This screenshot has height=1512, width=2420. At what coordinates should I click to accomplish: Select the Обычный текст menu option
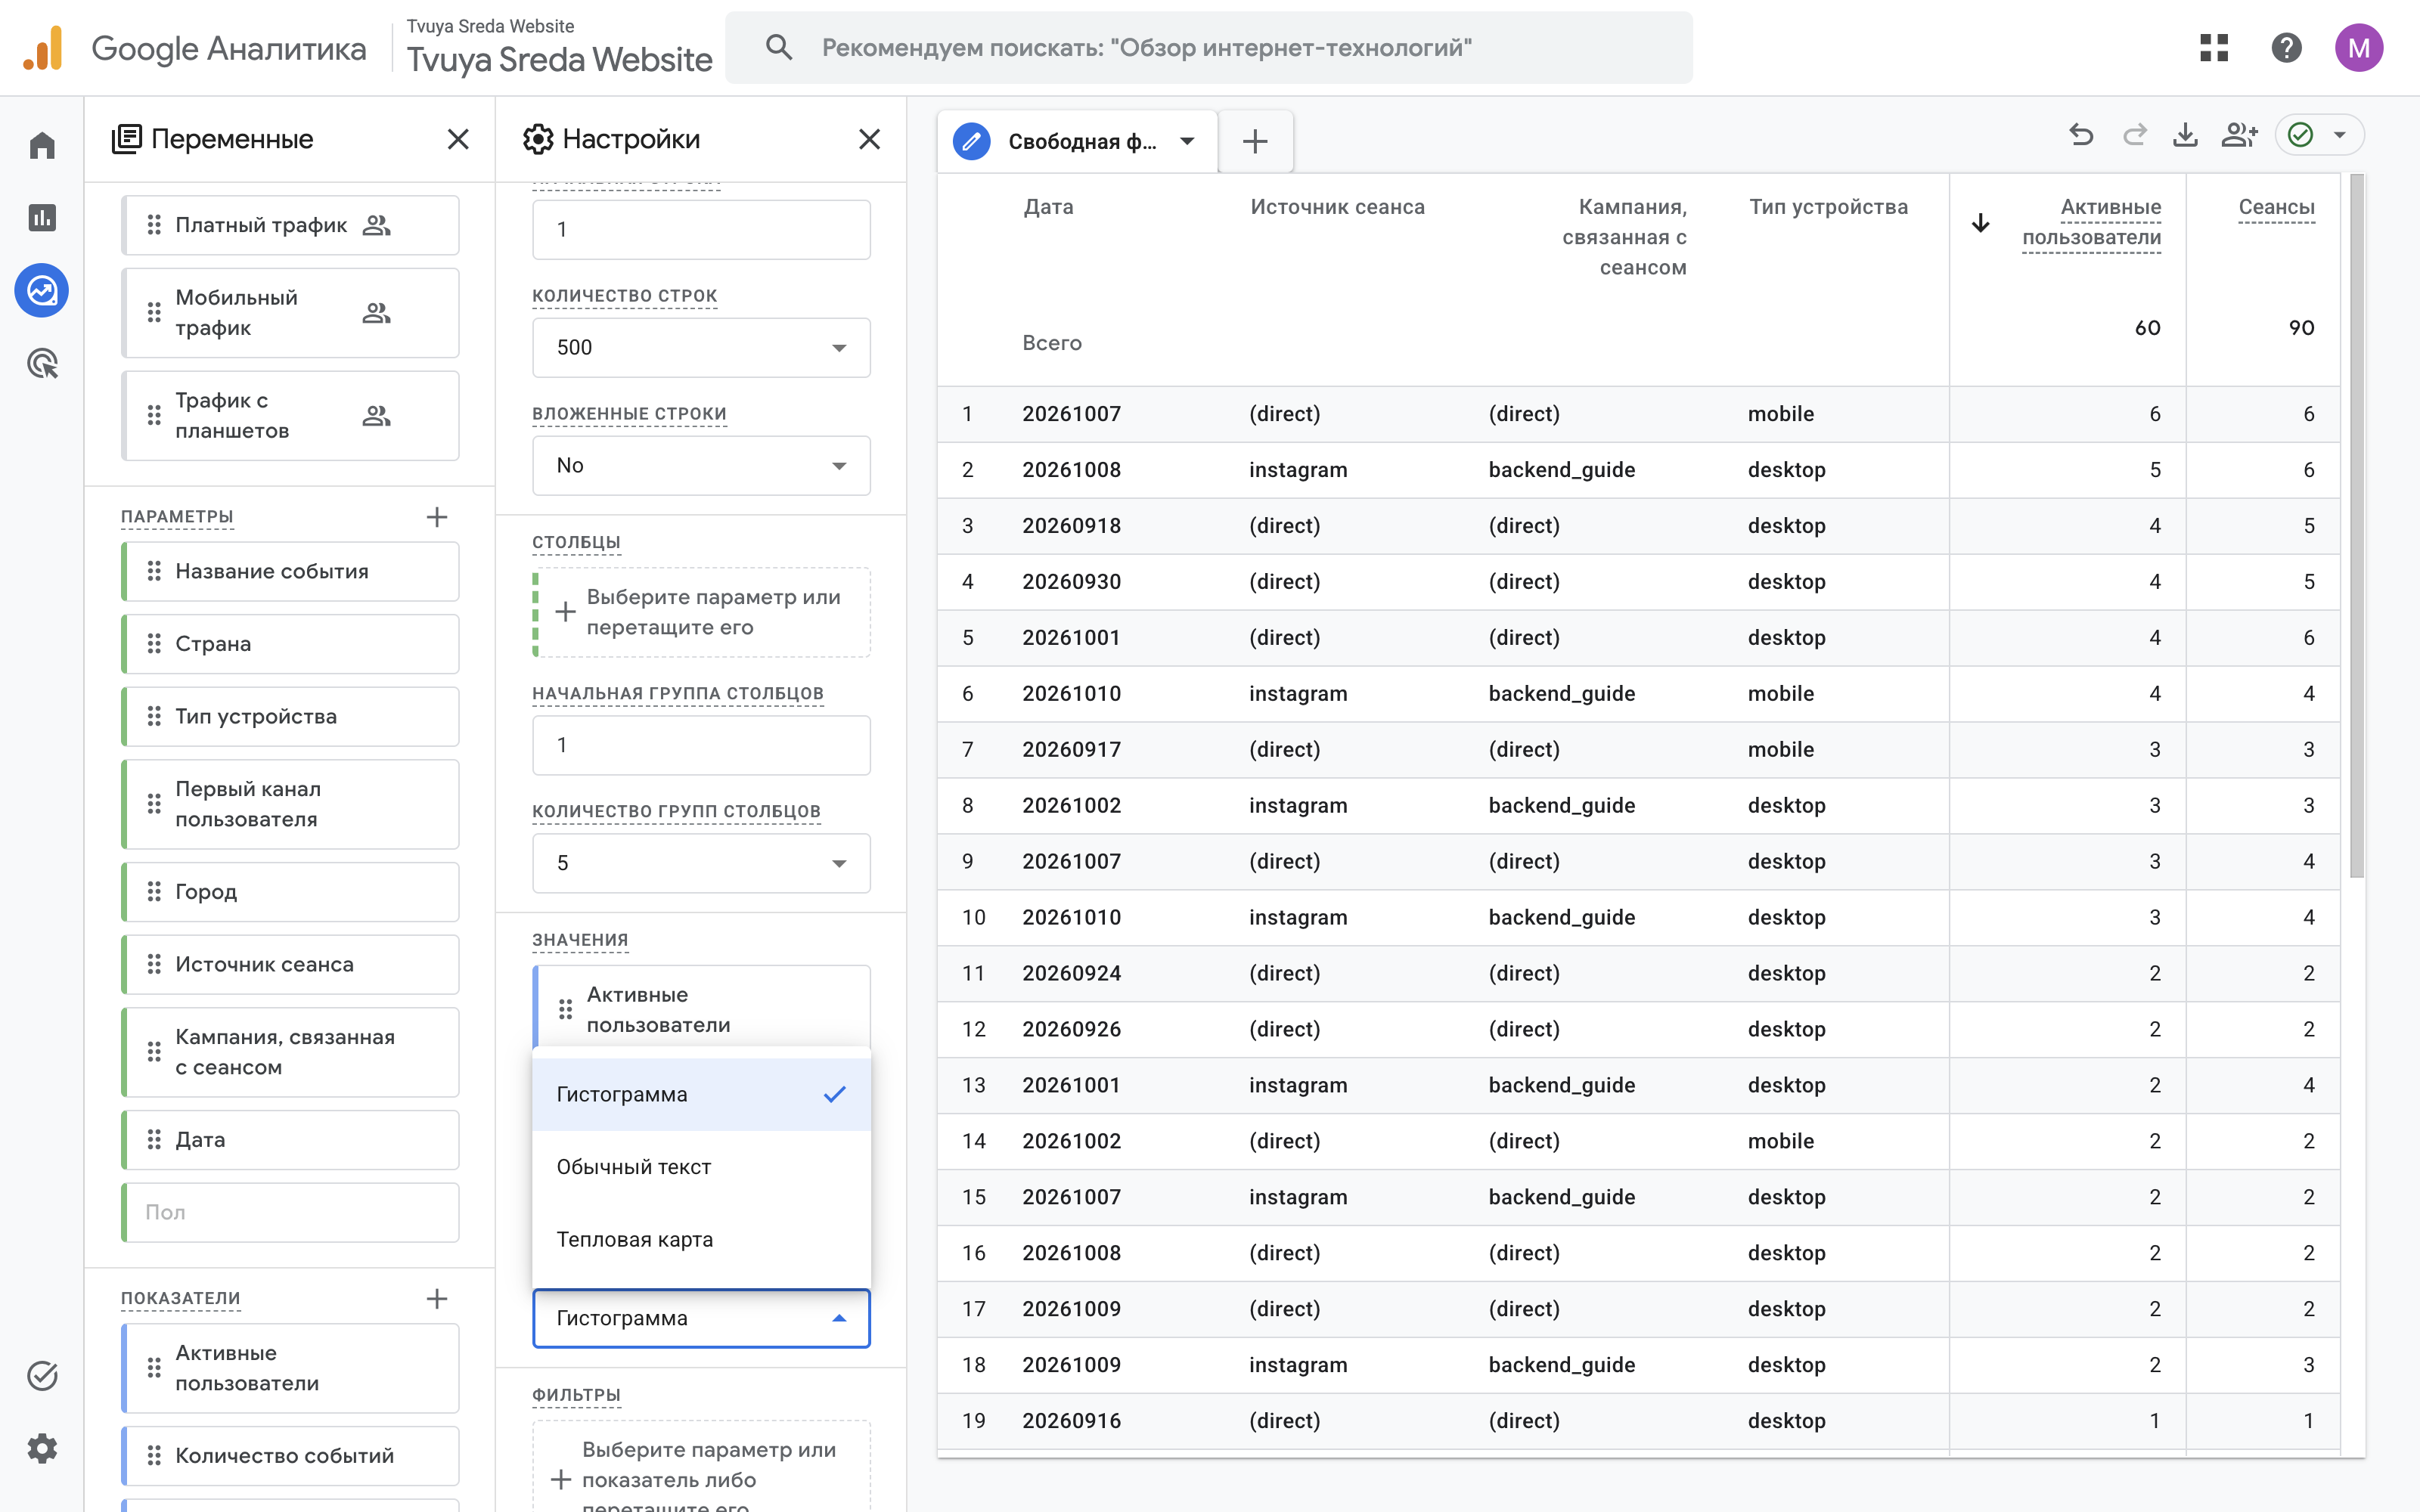[701, 1167]
